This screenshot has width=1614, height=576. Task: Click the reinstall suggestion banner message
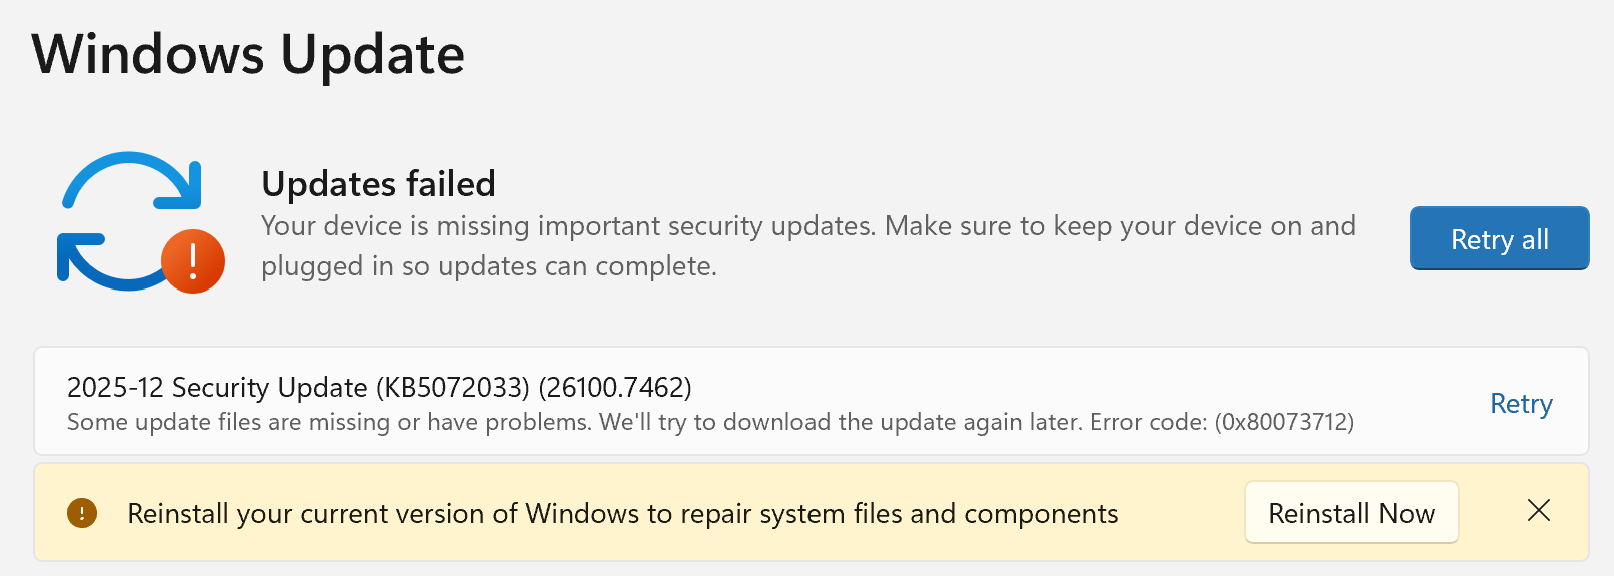coord(623,513)
